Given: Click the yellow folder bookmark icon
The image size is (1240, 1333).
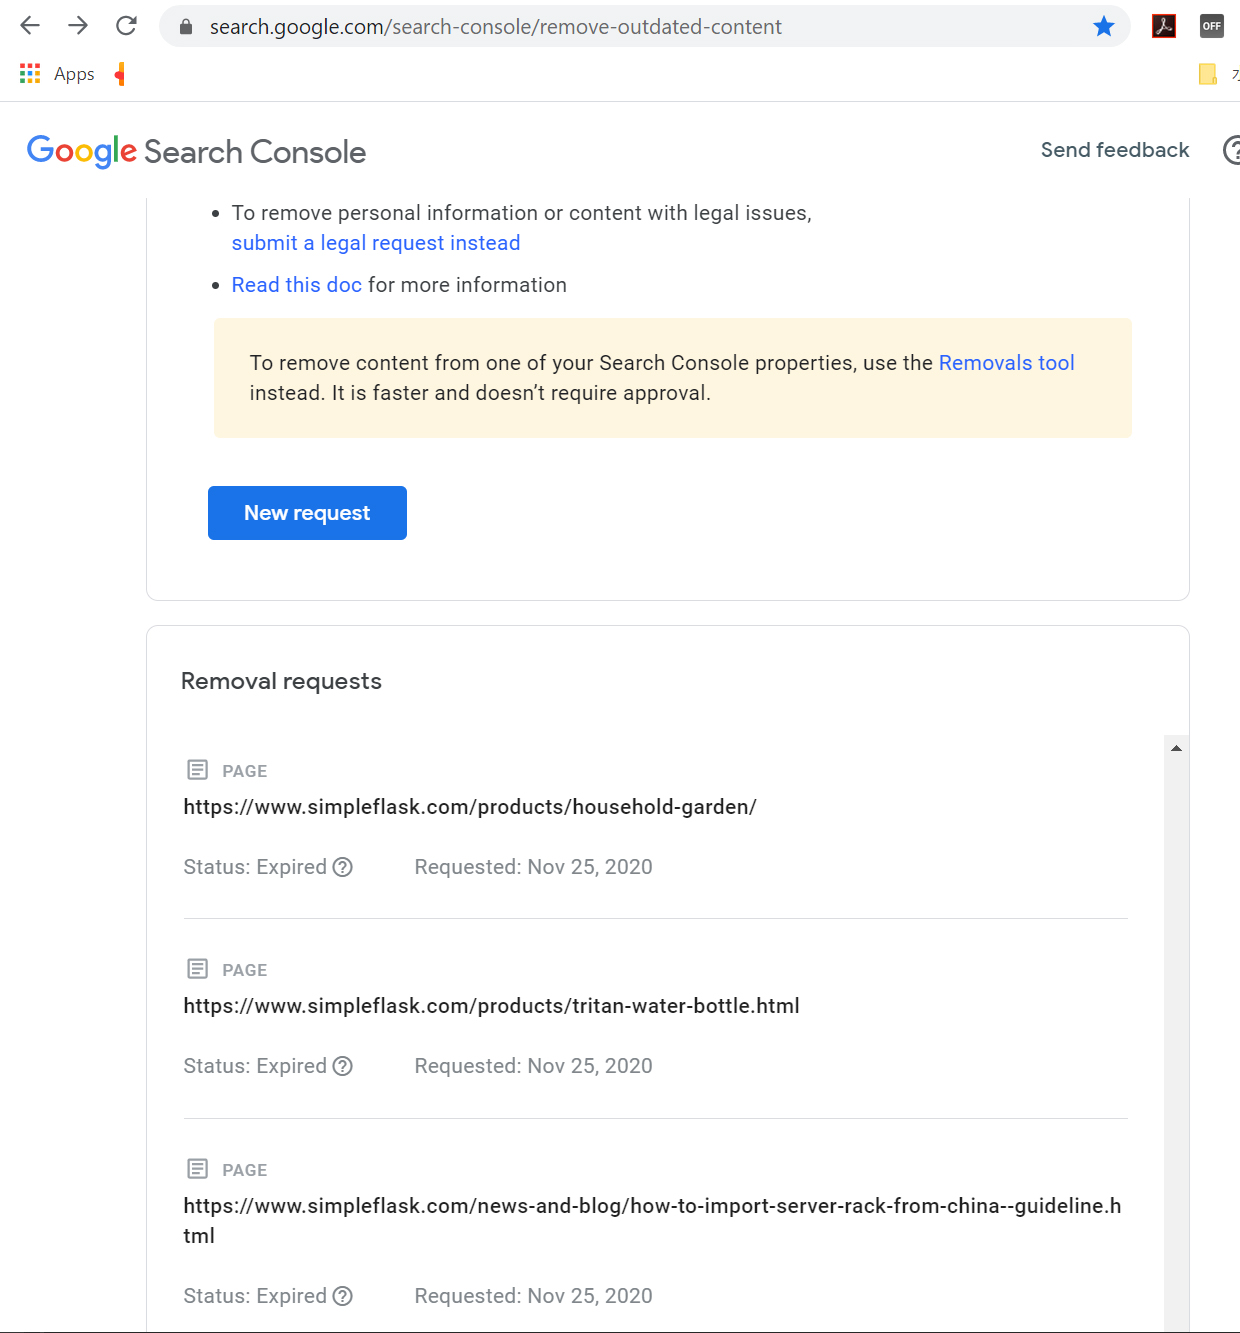Looking at the screenshot, I should [1208, 74].
